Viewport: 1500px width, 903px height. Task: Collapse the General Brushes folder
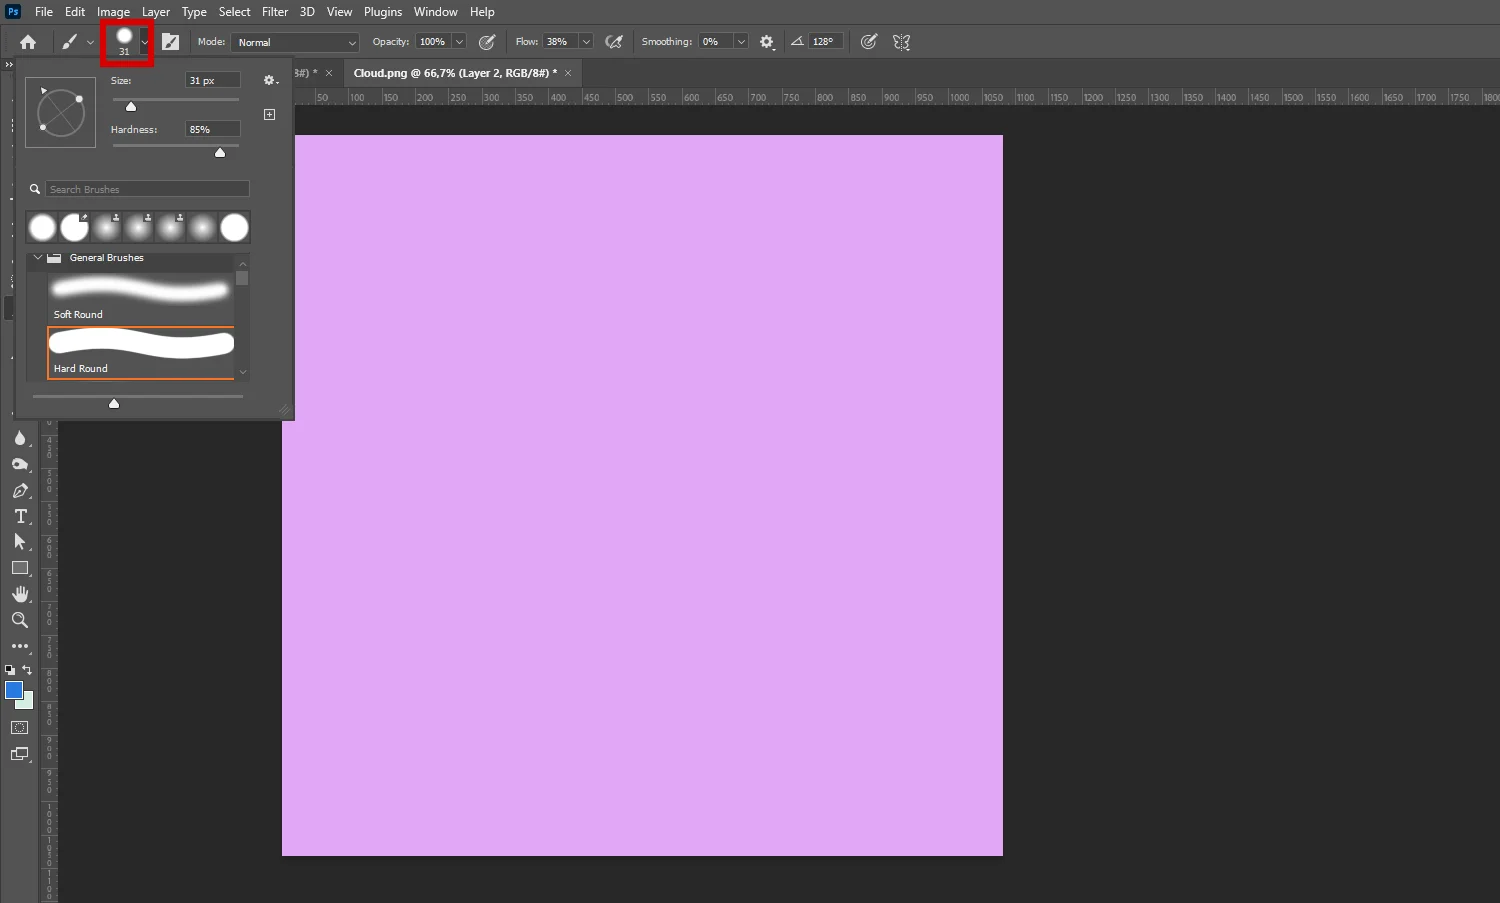[x=38, y=258]
